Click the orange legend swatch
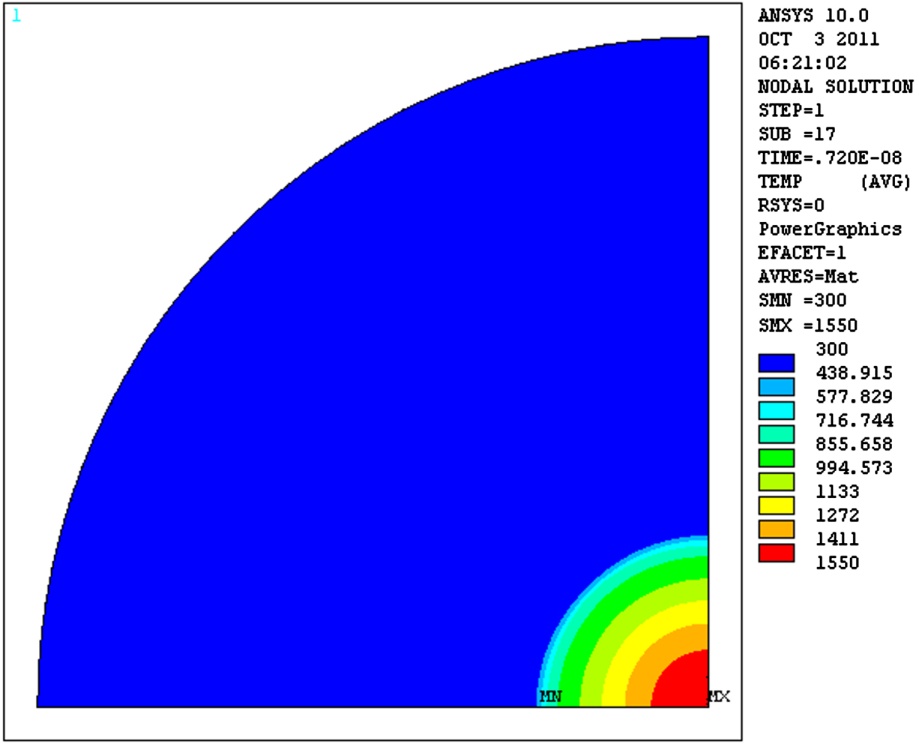This screenshot has height=744, width=919. pyautogui.click(x=776, y=528)
